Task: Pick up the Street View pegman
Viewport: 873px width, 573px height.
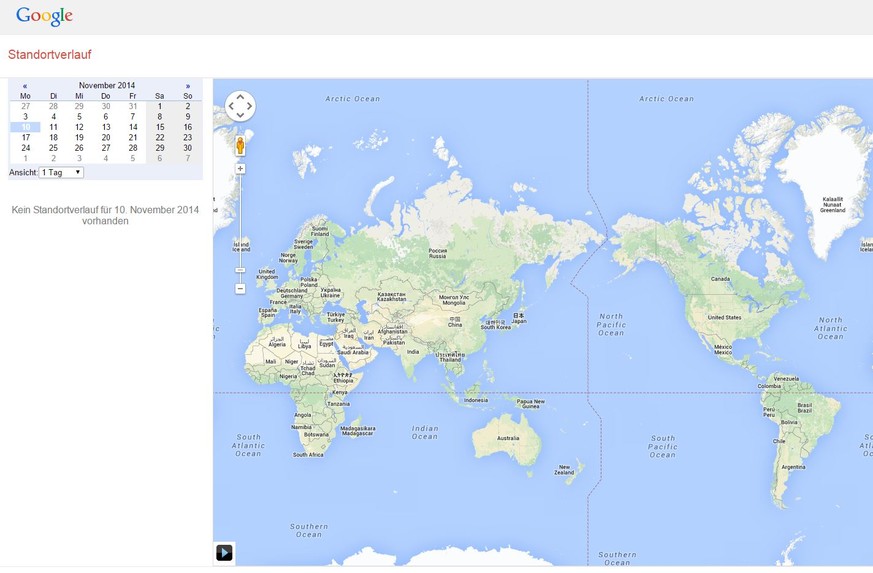Action: [x=240, y=146]
